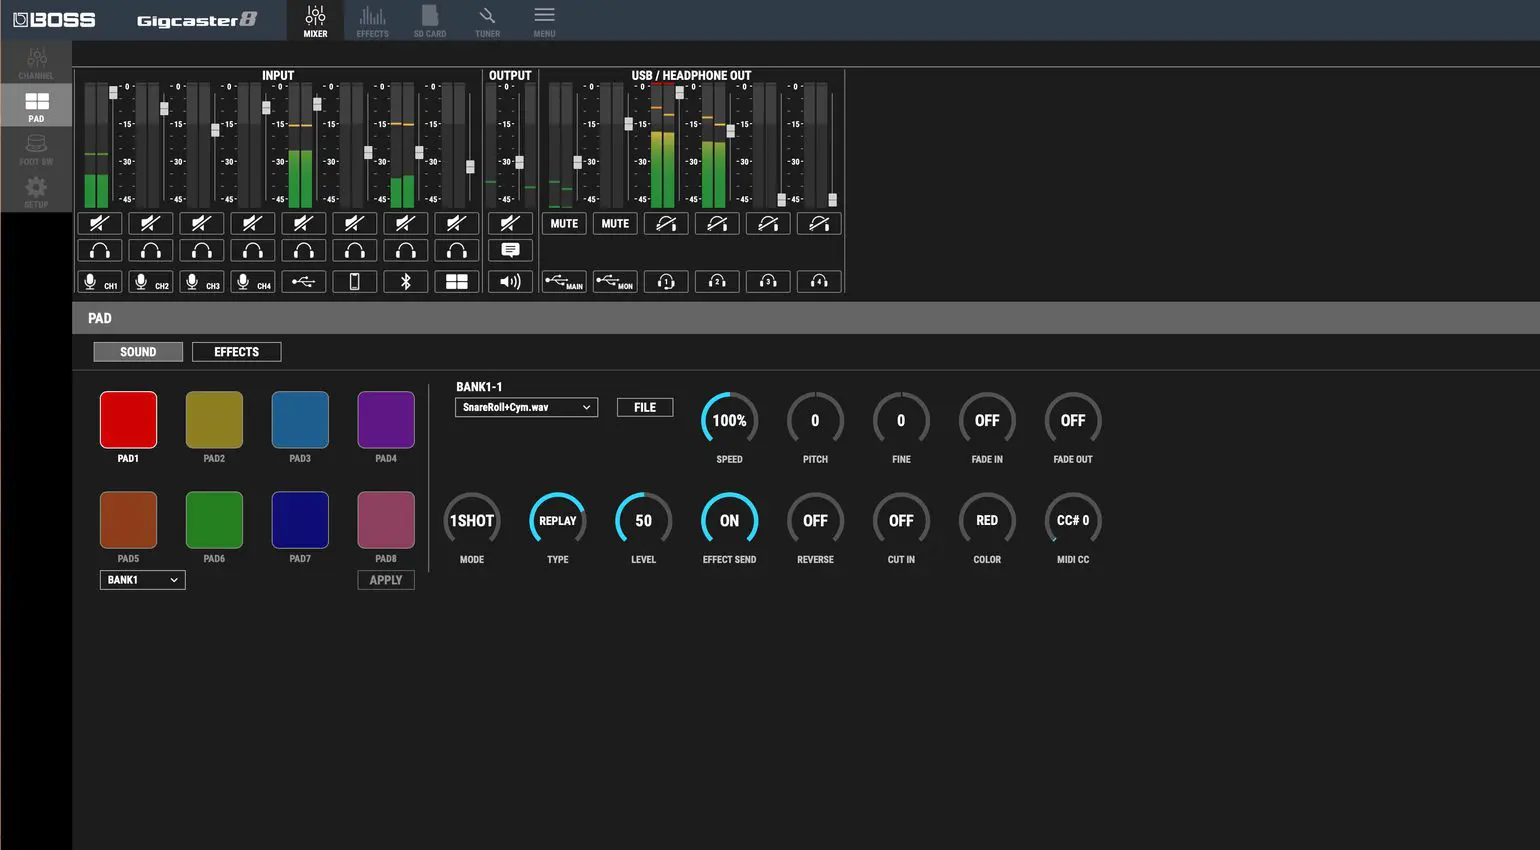Viewport: 1540px width, 850px height.
Task: Switch to the Effects view
Action: tap(372, 20)
